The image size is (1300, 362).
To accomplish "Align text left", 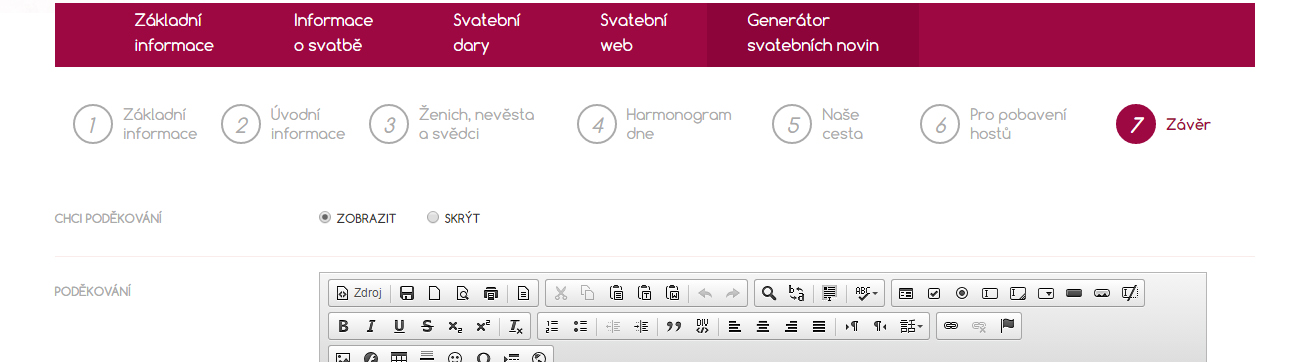I will 734,326.
